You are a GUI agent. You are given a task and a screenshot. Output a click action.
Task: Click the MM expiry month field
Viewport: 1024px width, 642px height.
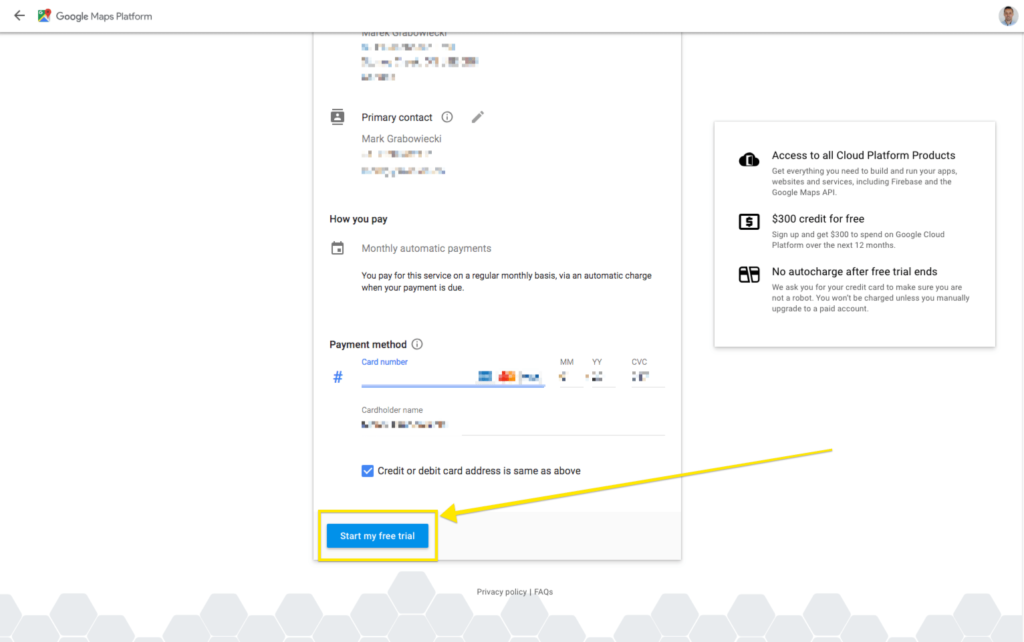(x=569, y=377)
